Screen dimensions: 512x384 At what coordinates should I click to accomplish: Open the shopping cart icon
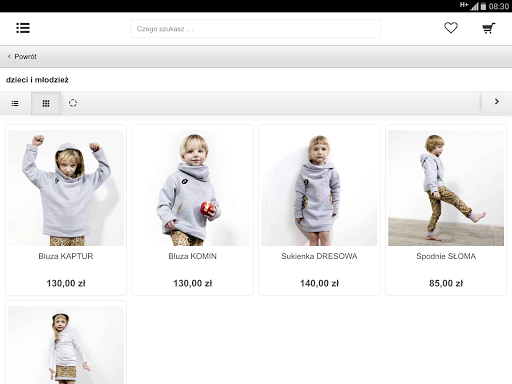(489, 28)
